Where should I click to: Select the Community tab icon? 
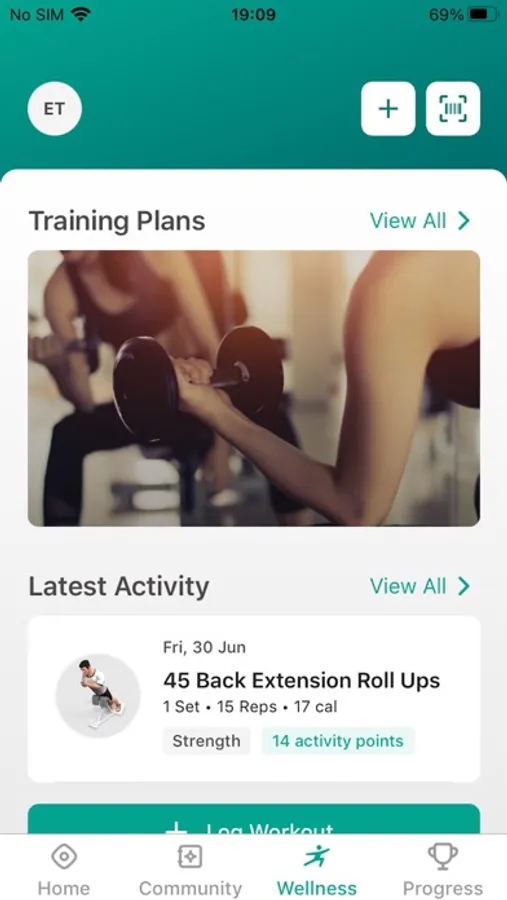click(x=190, y=857)
